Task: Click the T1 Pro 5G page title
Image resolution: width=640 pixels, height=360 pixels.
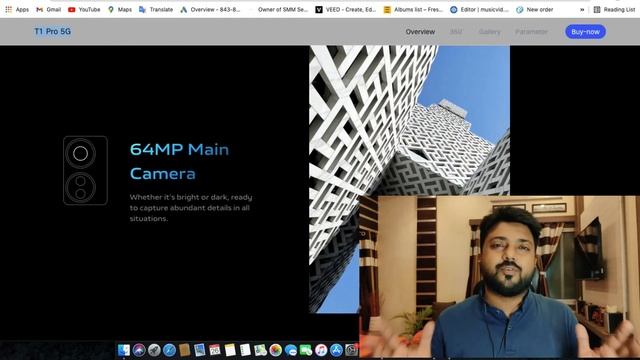Action: tap(53, 31)
